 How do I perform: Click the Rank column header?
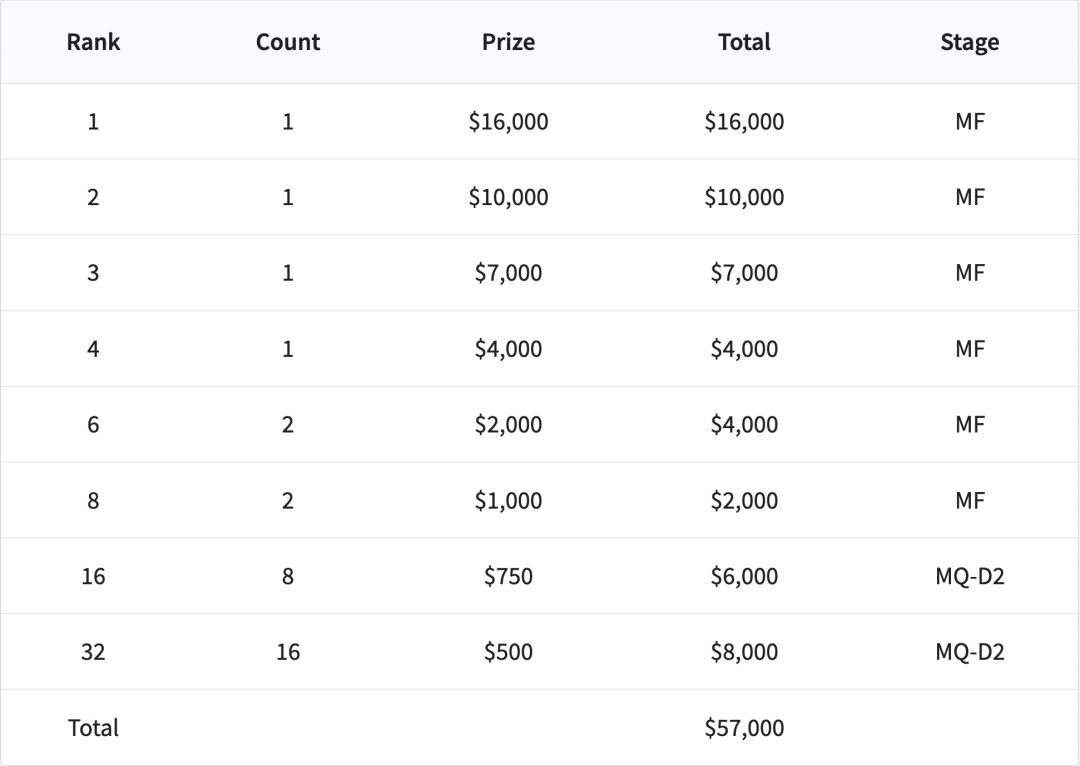(93, 42)
